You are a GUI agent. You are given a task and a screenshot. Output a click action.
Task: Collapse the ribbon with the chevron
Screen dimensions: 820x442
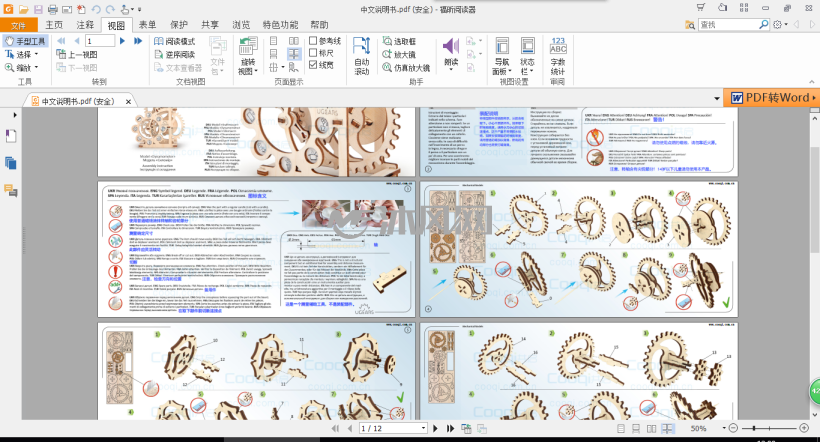[x=812, y=82]
